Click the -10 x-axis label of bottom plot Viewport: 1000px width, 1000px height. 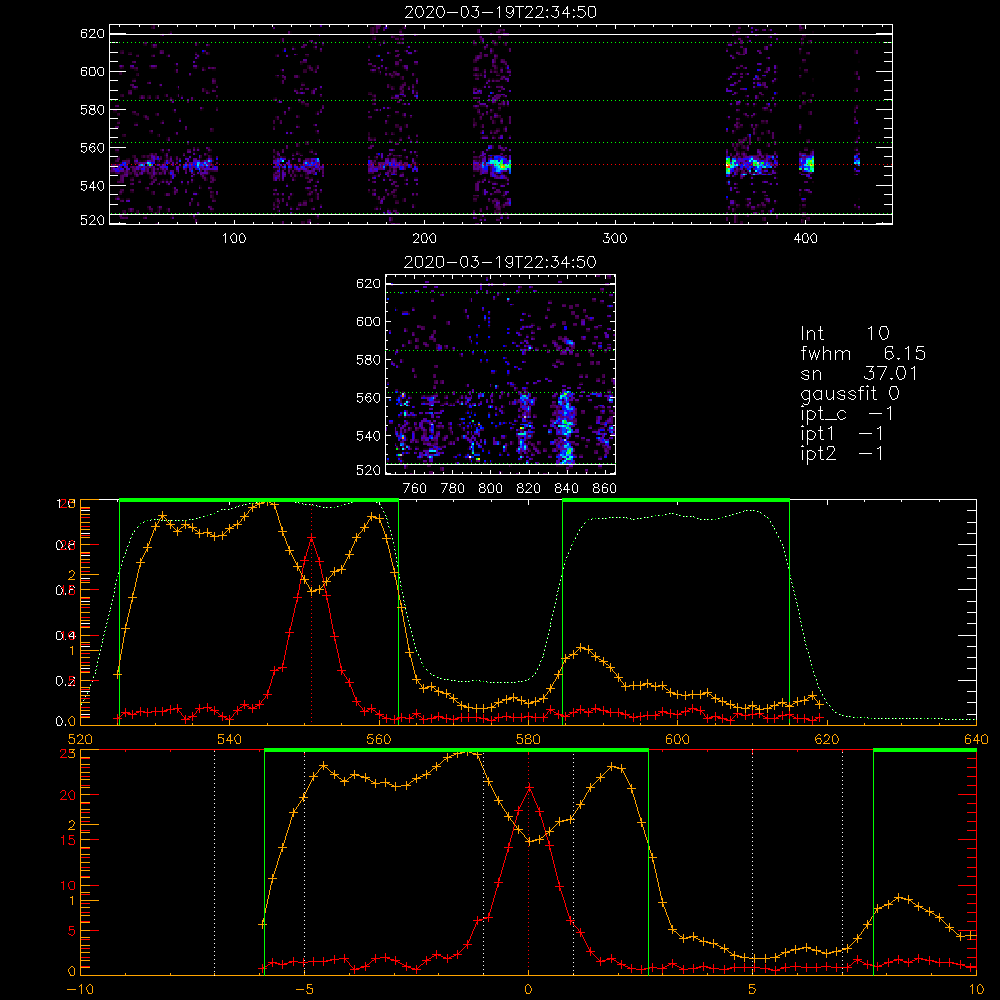[x=80, y=990]
